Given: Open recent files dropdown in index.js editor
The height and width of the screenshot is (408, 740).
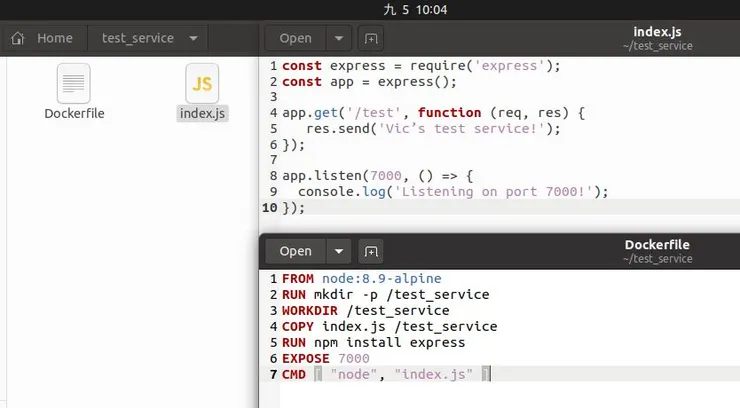Looking at the screenshot, I should click(x=340, y=38).
